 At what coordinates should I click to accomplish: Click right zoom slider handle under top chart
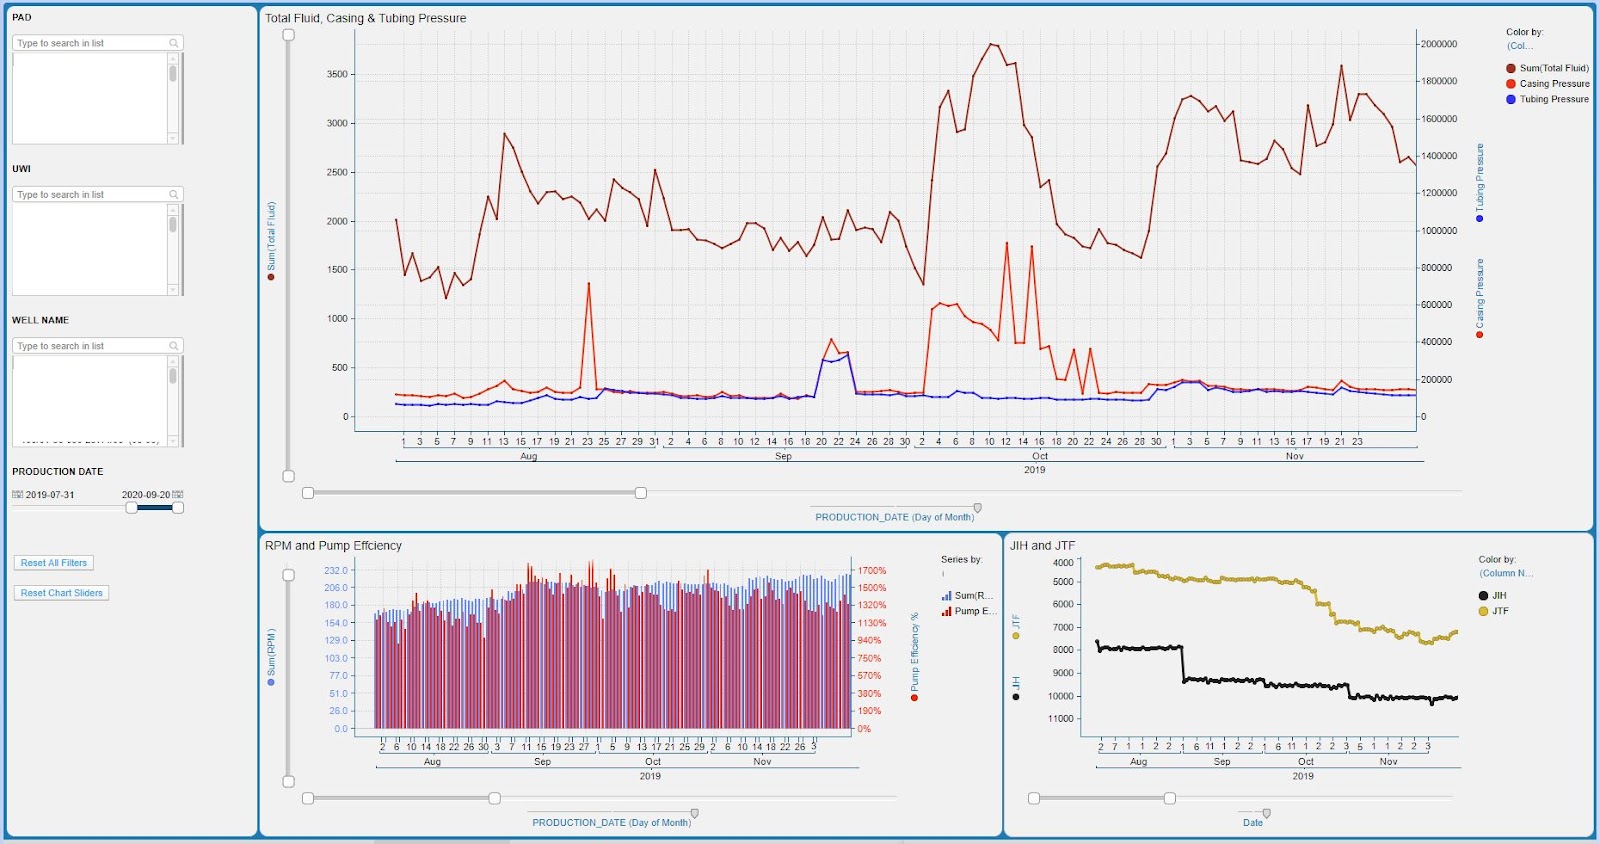pyautogui.click(x=641, y=493)
